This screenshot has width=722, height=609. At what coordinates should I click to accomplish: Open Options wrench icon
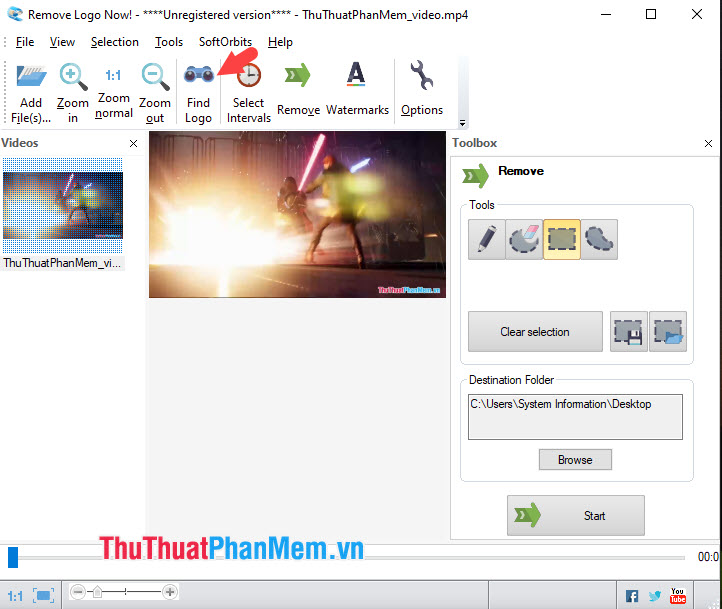click(x=421, y=75)
